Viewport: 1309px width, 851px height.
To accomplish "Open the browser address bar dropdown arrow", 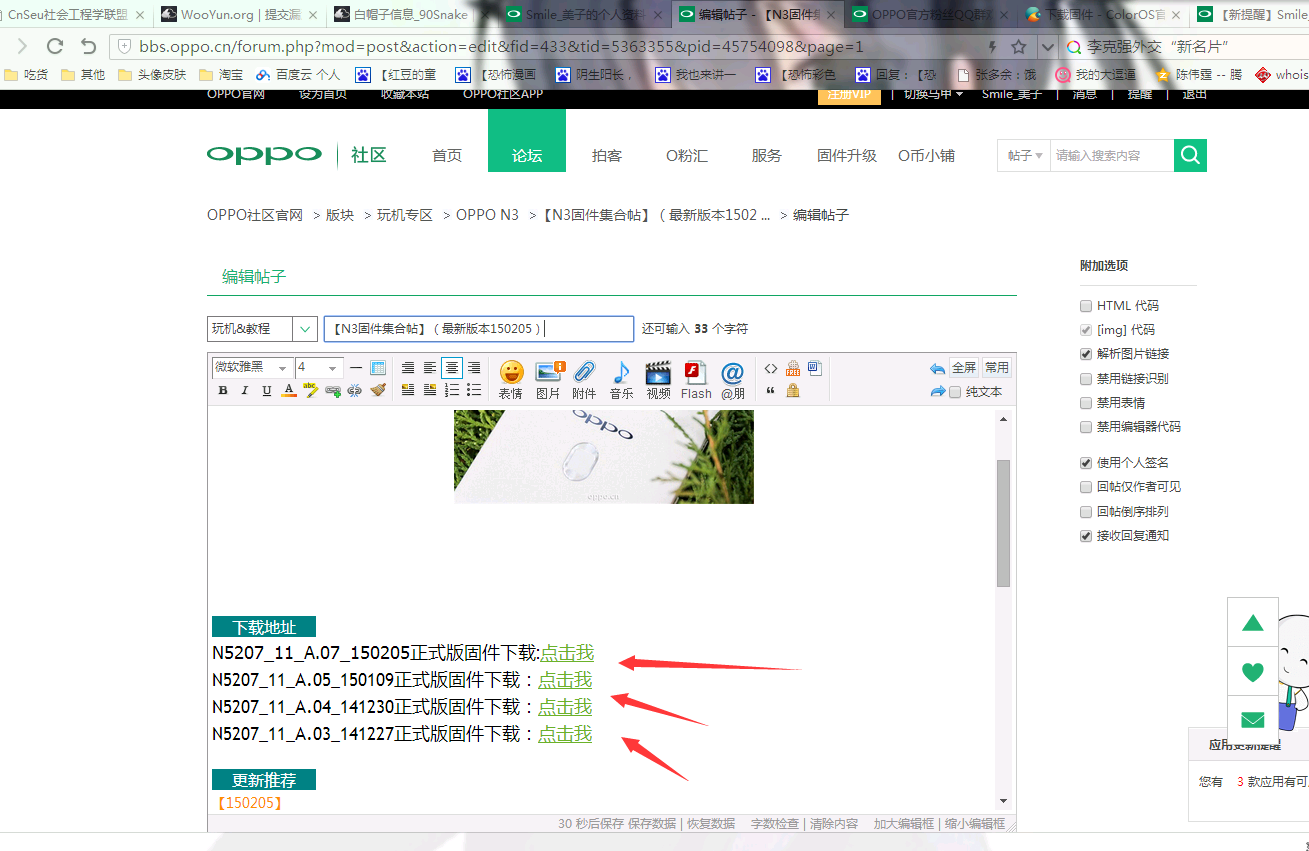I will pos(1047,47).
